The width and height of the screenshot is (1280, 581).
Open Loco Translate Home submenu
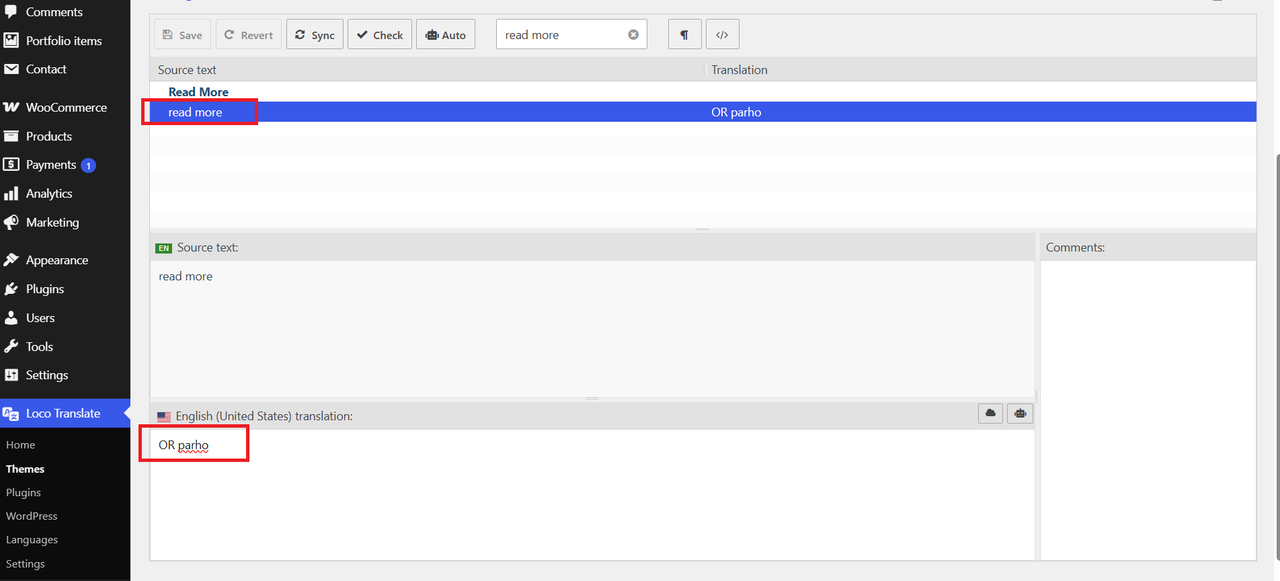tap(20, 445)
